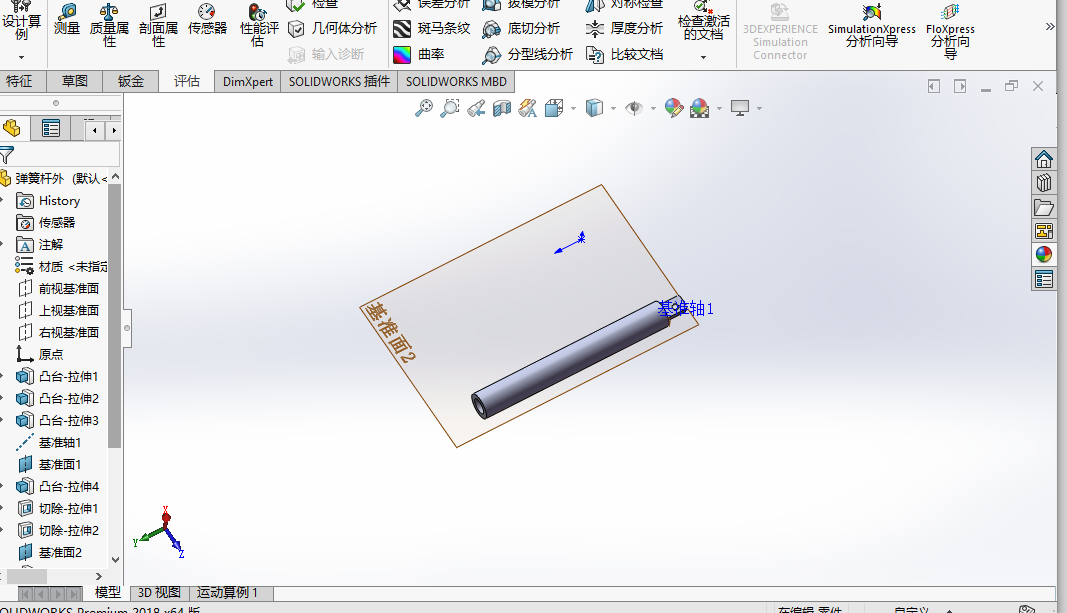
Task: Open Mass Properties (质量属性)
Action: point(109,24)
